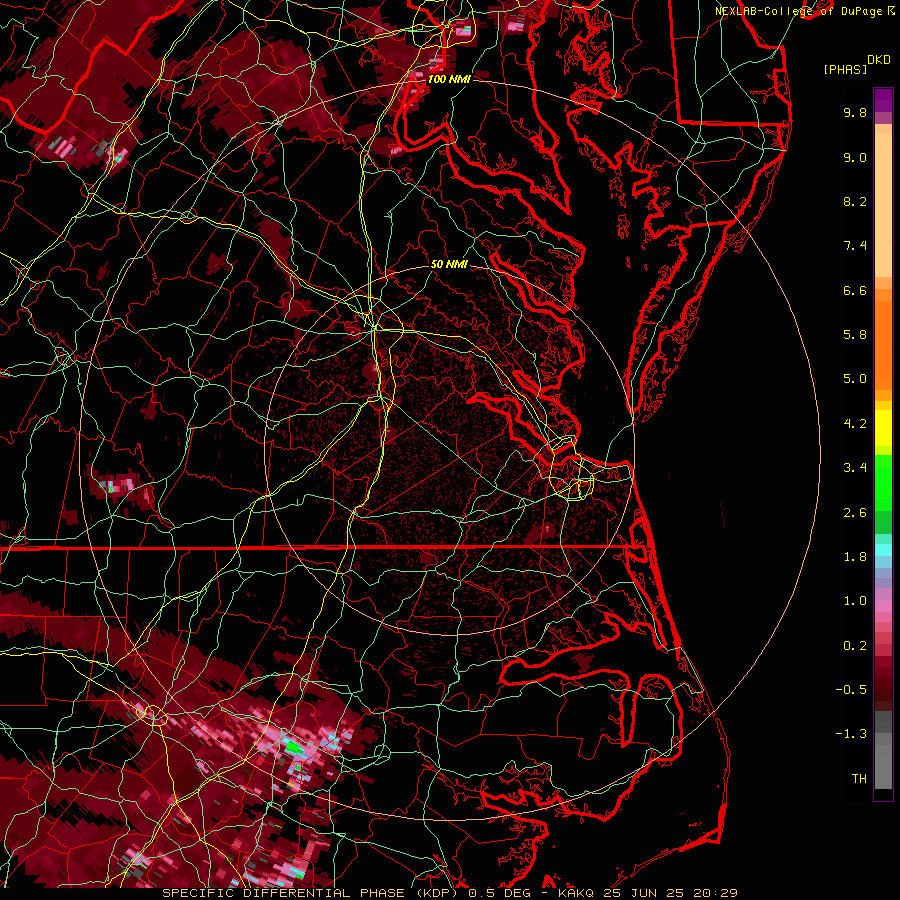Image resolution: width=900 pixels, height=900 pixels.
Task: Click the 1.8 color scale value
Action: (855, 557)
